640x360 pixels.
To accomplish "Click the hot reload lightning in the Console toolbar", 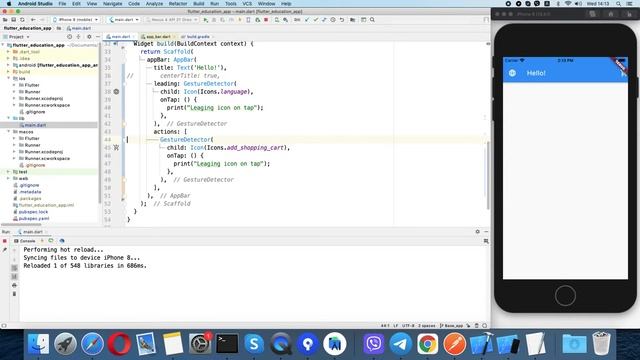I will point(42,241).
